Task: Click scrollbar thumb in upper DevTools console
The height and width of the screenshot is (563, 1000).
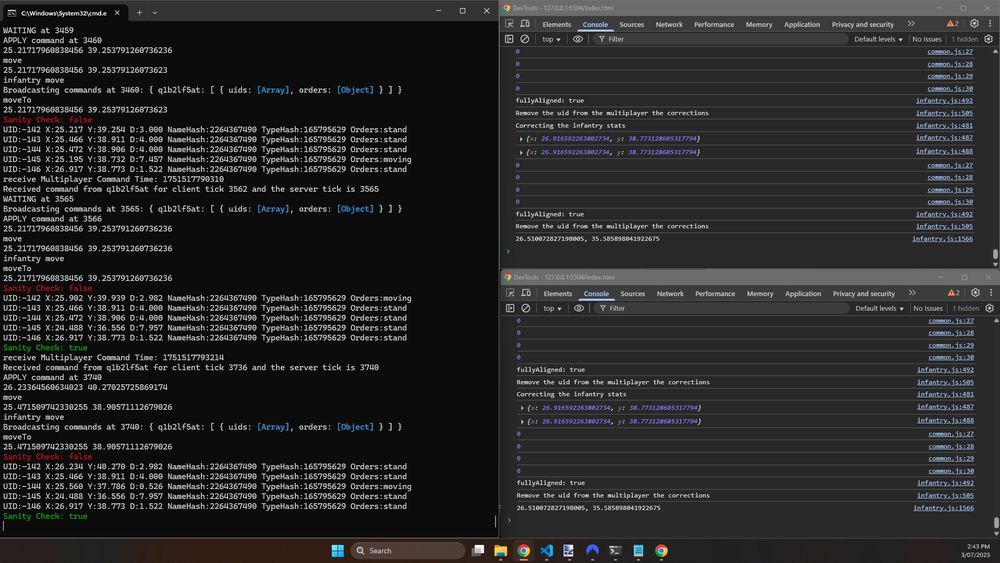Action: point(995,254)
